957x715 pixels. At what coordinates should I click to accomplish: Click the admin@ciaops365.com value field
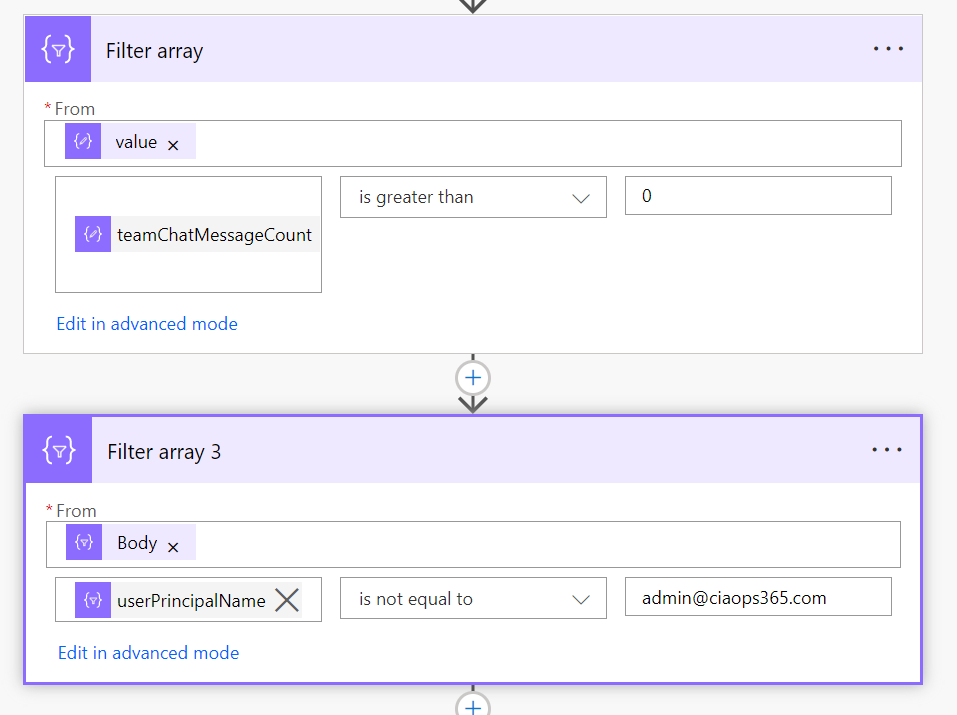click(x=757, y=598)
